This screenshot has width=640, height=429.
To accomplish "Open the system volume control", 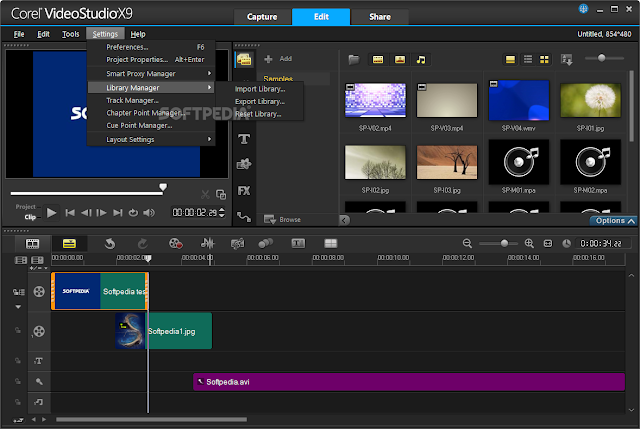I will tap(149, 213).
